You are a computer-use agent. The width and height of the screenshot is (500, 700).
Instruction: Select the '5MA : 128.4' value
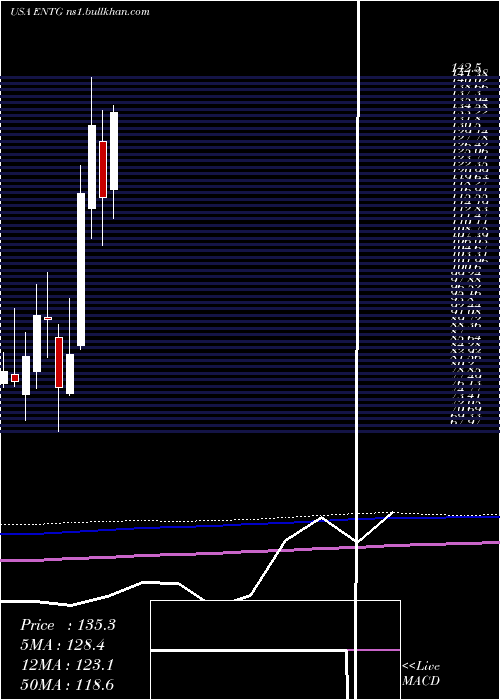coord(63,645)
